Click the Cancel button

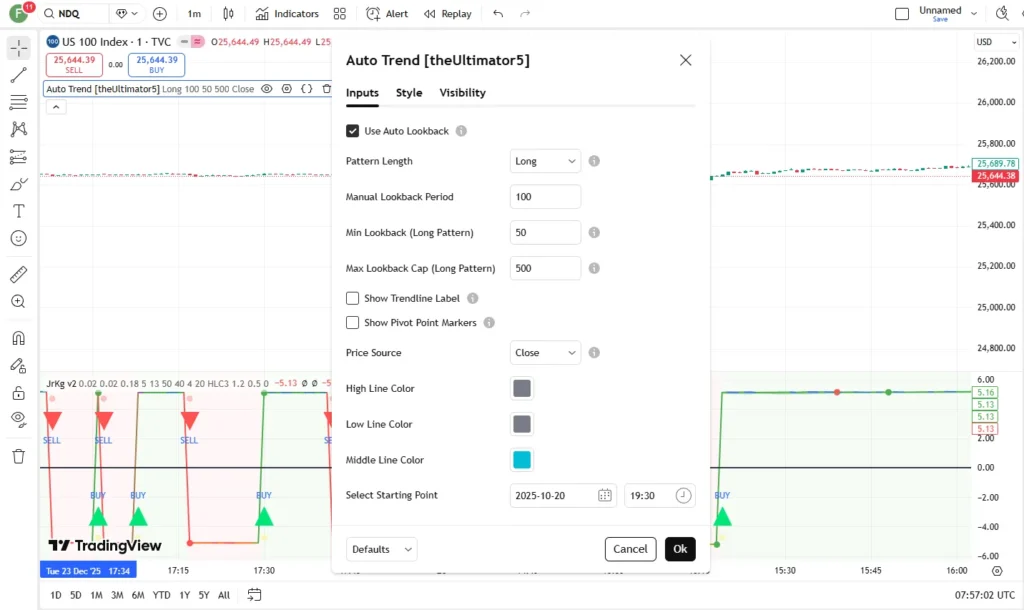coord(630,549)
